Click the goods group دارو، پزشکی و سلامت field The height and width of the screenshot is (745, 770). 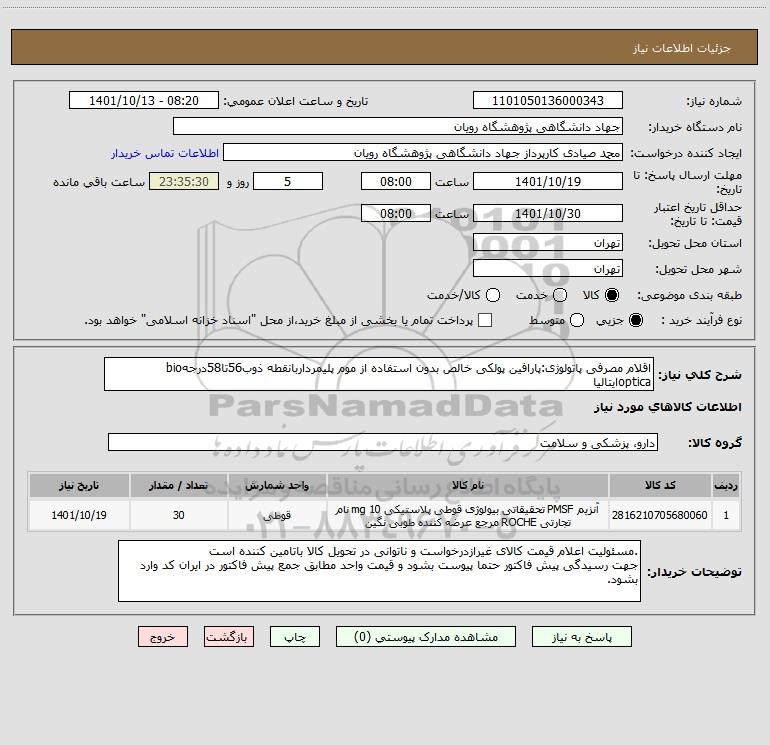pyautogui.click(x=383, y=442)
